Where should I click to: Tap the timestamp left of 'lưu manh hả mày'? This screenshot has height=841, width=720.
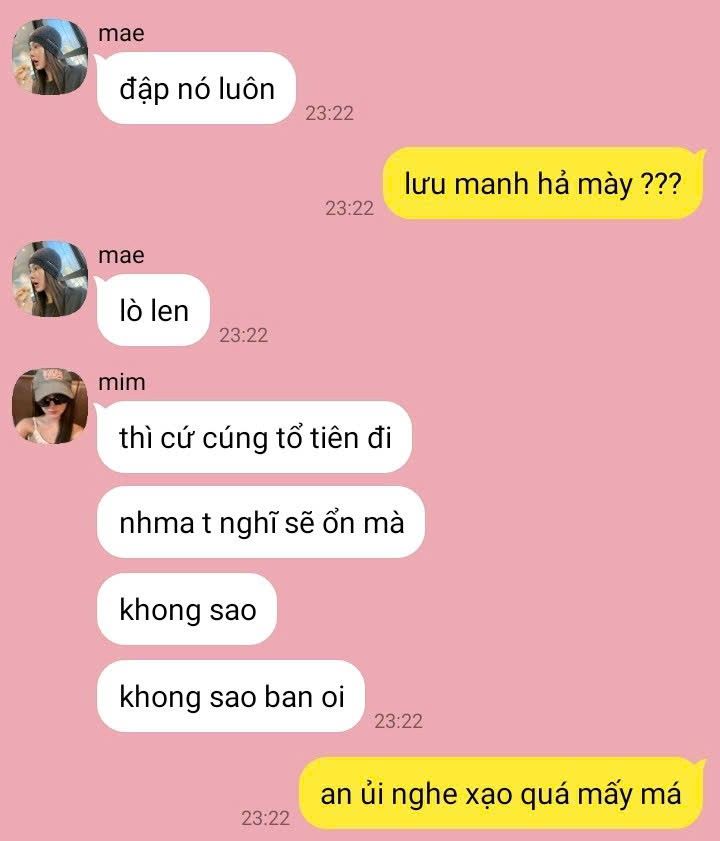click(349, 208)
